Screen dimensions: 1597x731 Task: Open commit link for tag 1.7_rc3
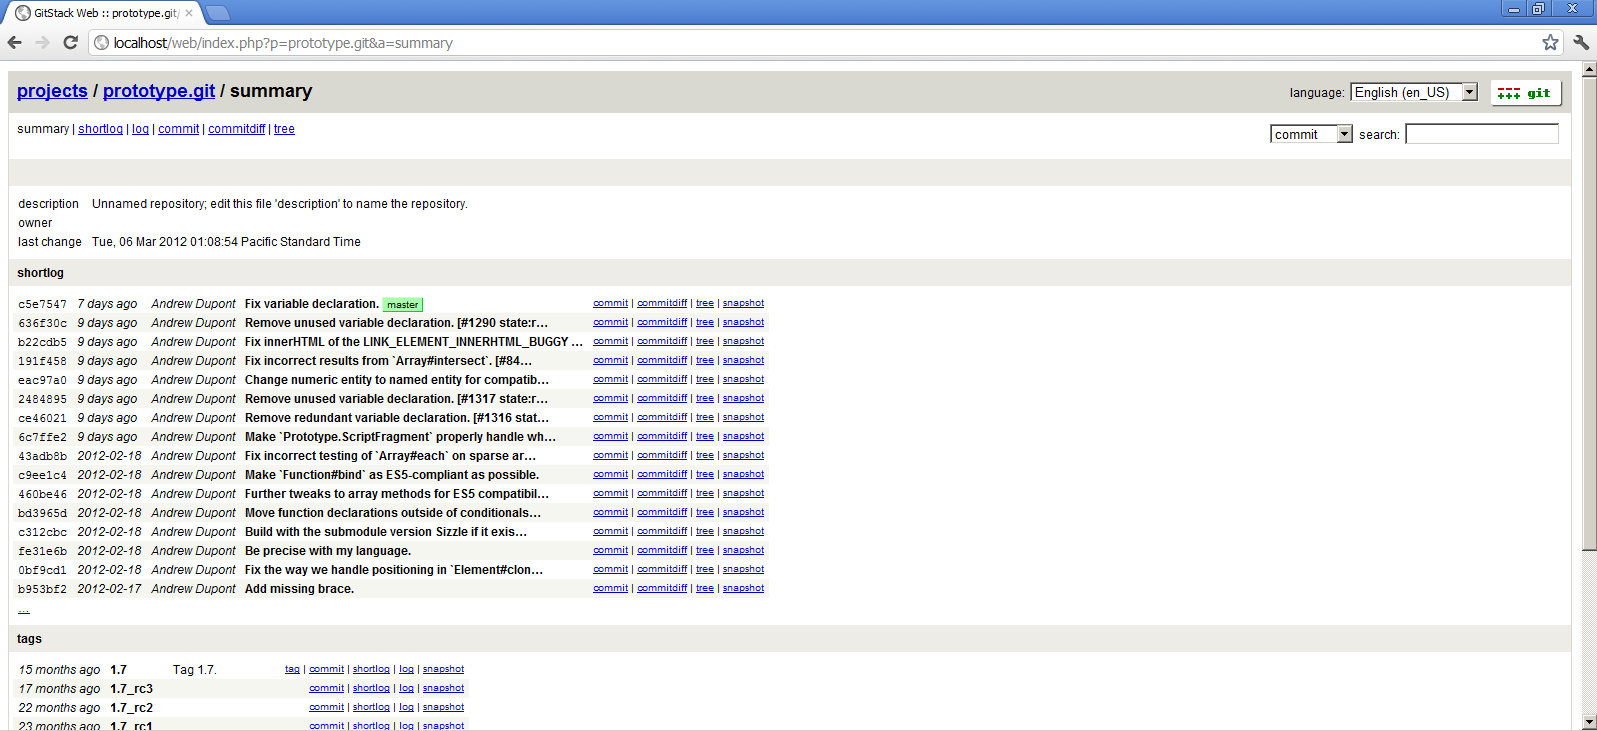326,688
